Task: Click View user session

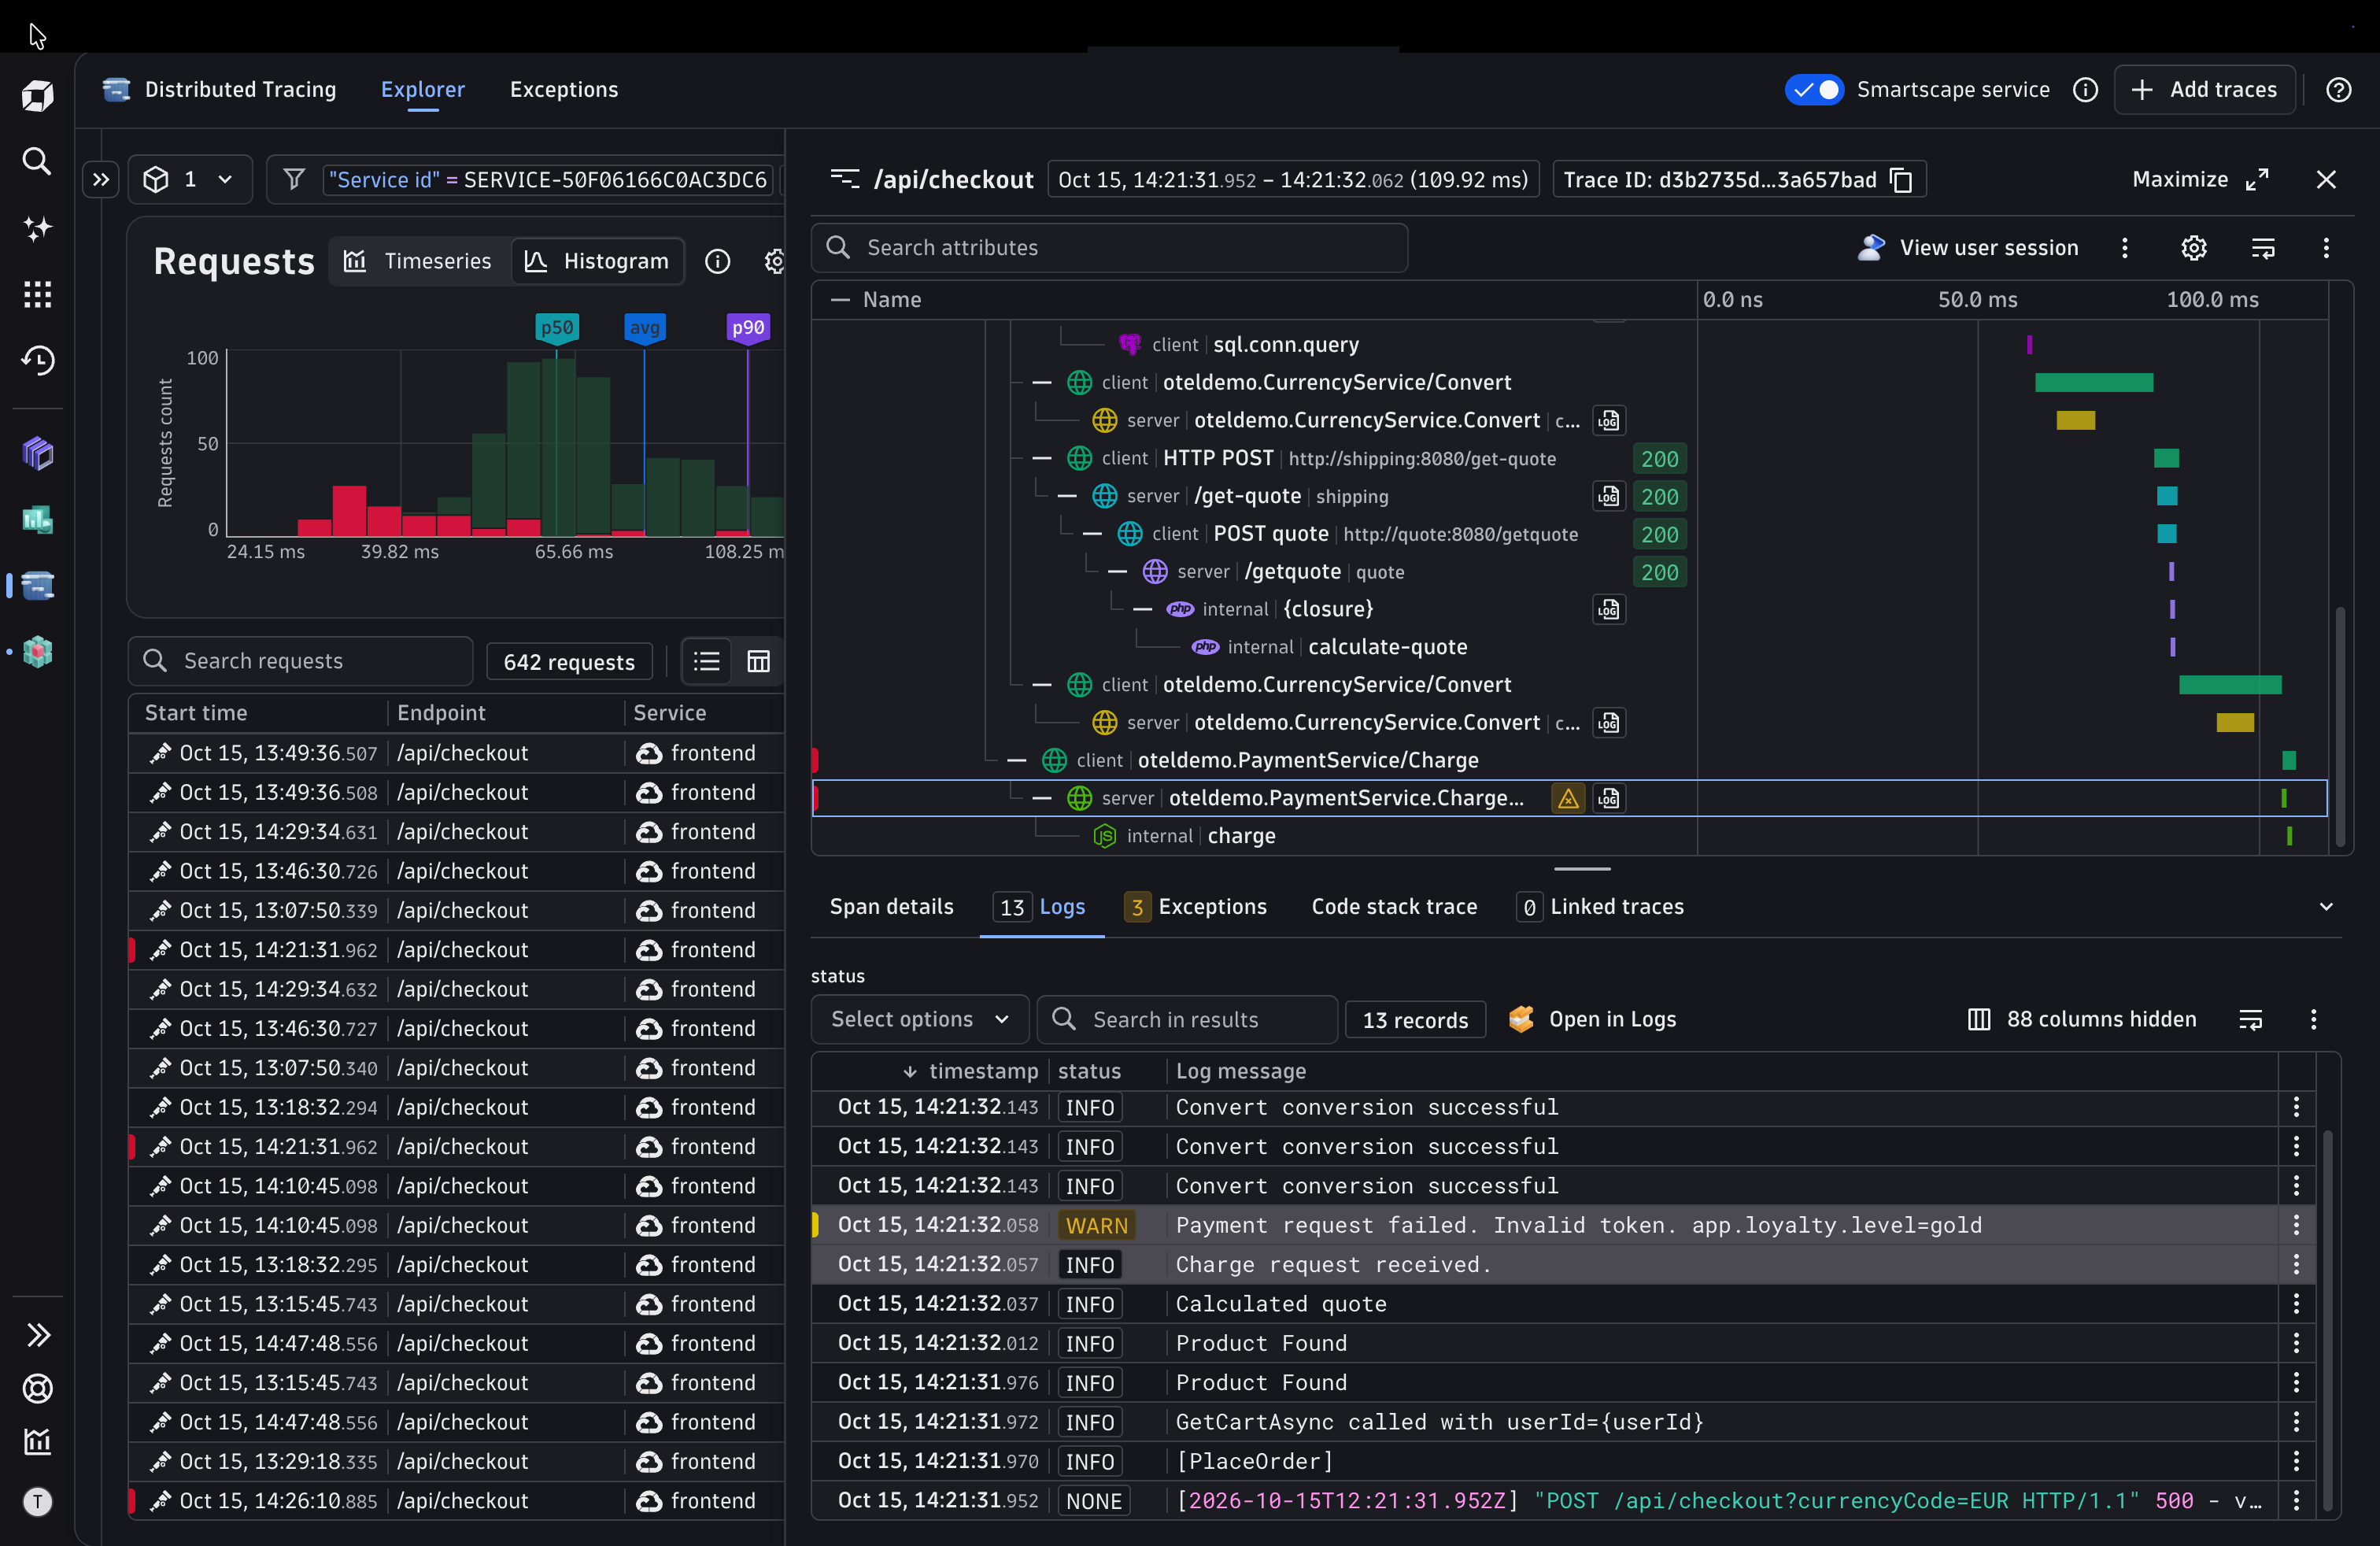Action: 1967,248
